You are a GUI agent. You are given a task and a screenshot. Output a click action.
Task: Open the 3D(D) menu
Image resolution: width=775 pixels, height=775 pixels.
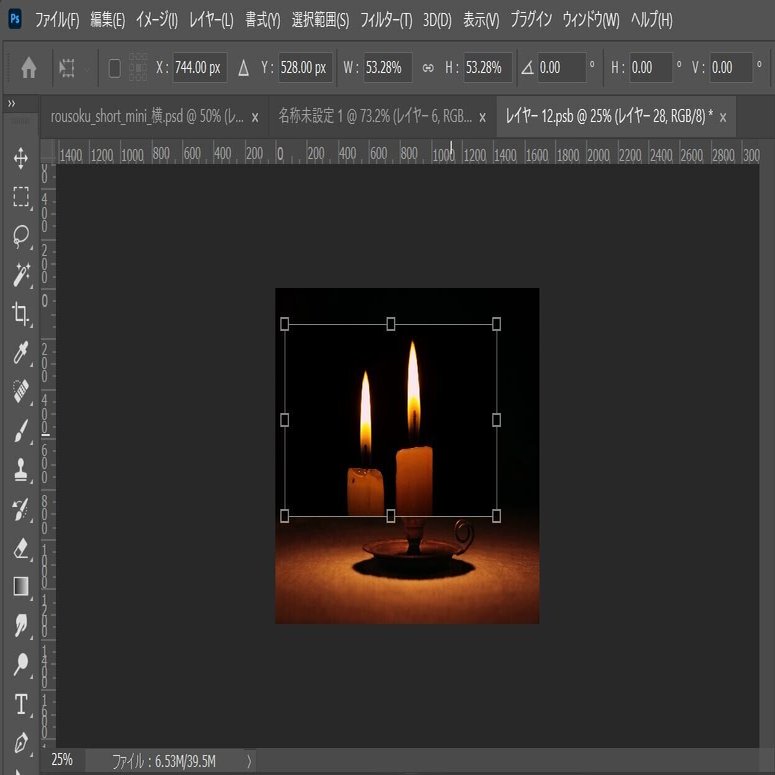point(437,20)
